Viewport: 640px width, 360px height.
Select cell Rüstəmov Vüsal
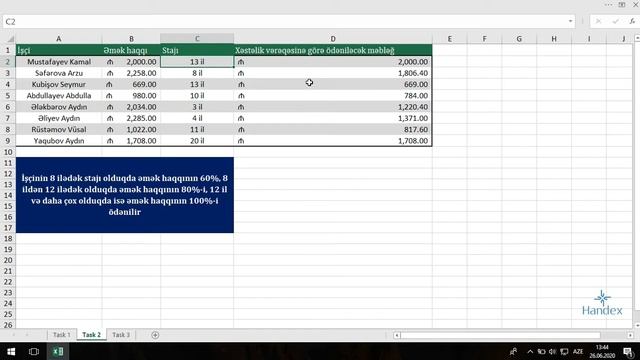click(x=59, y=130)
